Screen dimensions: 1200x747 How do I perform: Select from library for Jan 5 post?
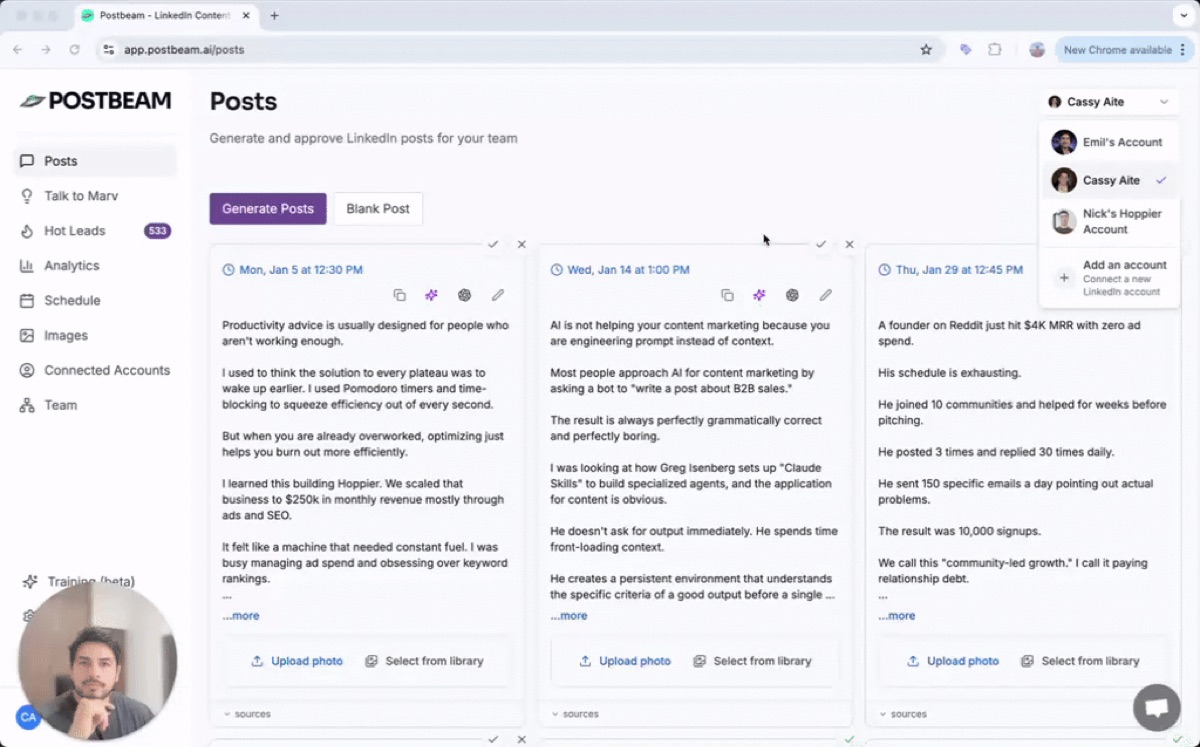424,661
